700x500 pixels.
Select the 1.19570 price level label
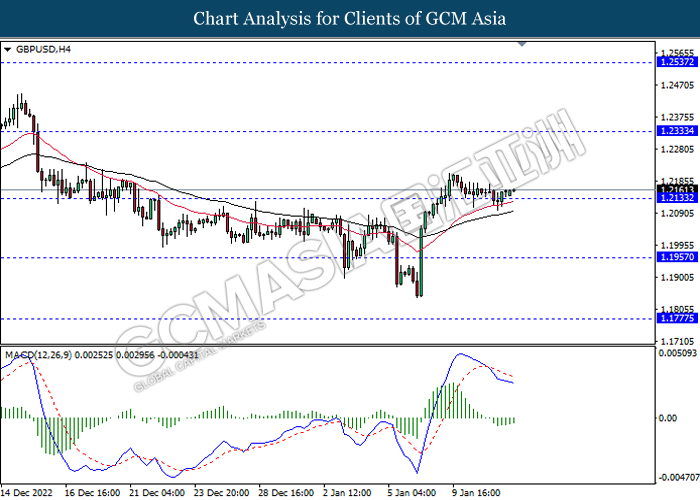click(677, 257)
